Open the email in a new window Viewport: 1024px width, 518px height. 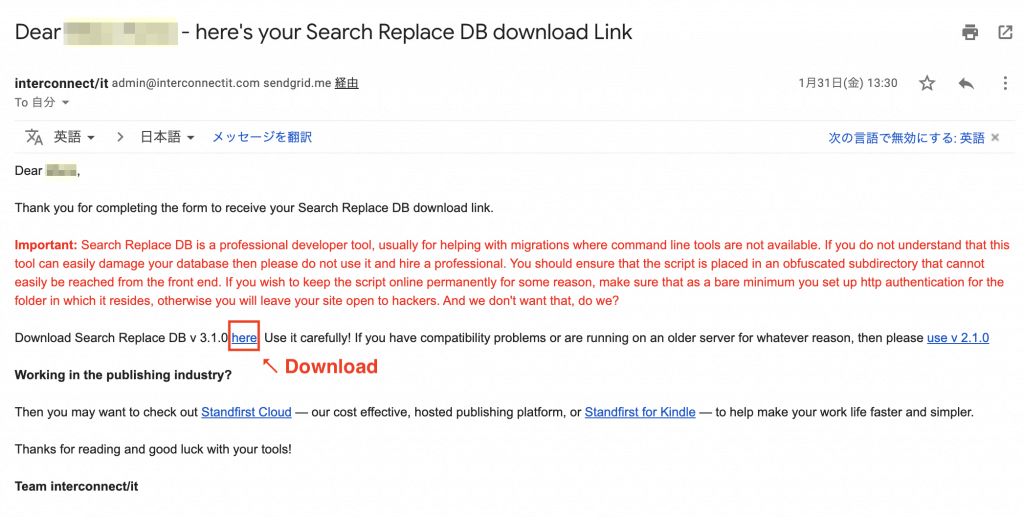(x=1005, y=32)
